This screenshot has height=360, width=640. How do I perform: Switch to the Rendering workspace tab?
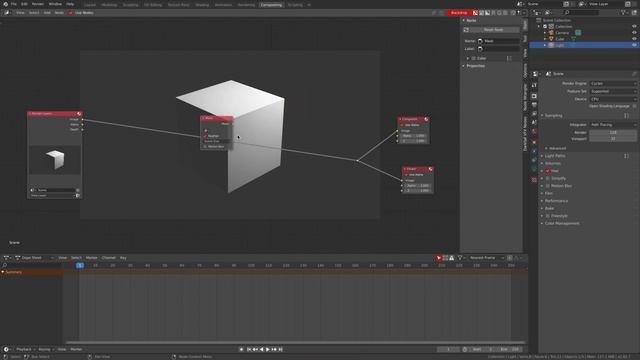pos(246,5)
